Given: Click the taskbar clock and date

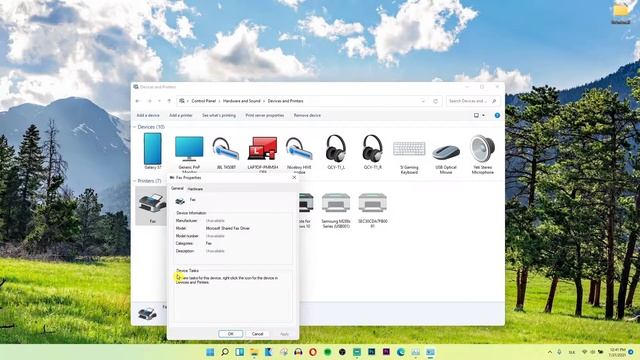Looking at the screenshot, I should (617, 352).
